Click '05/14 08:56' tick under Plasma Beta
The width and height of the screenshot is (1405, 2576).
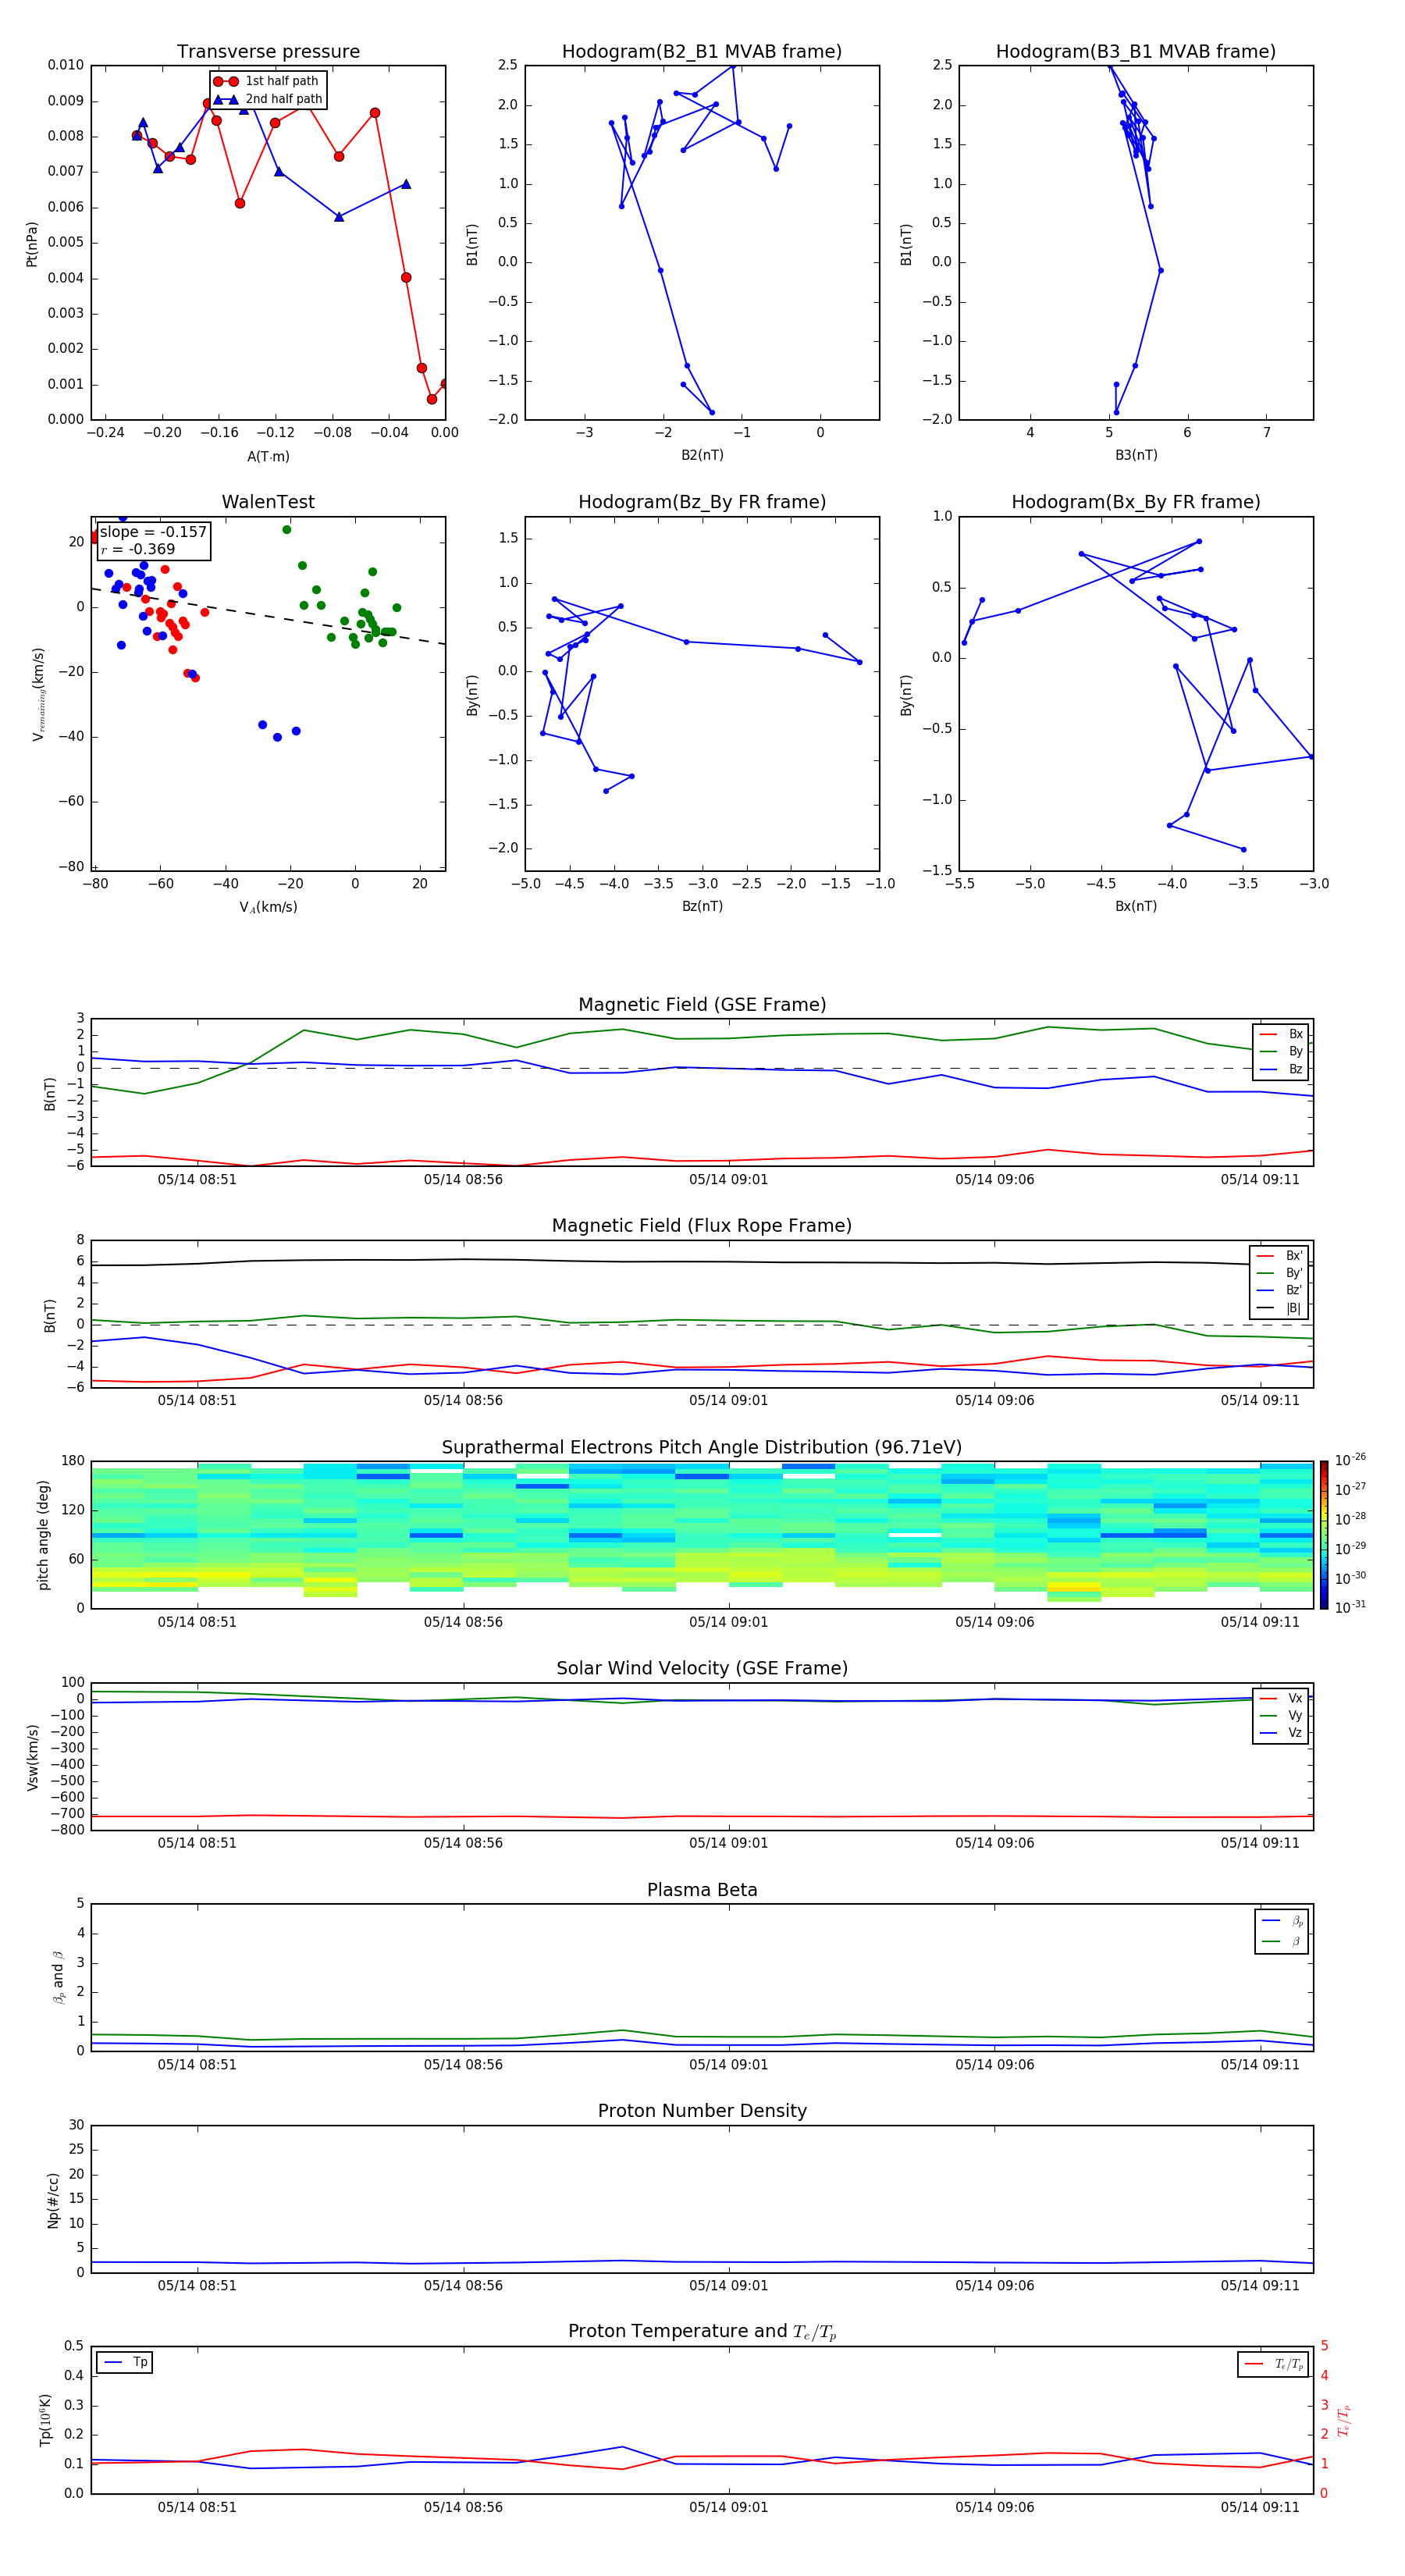pos(463,2064)
